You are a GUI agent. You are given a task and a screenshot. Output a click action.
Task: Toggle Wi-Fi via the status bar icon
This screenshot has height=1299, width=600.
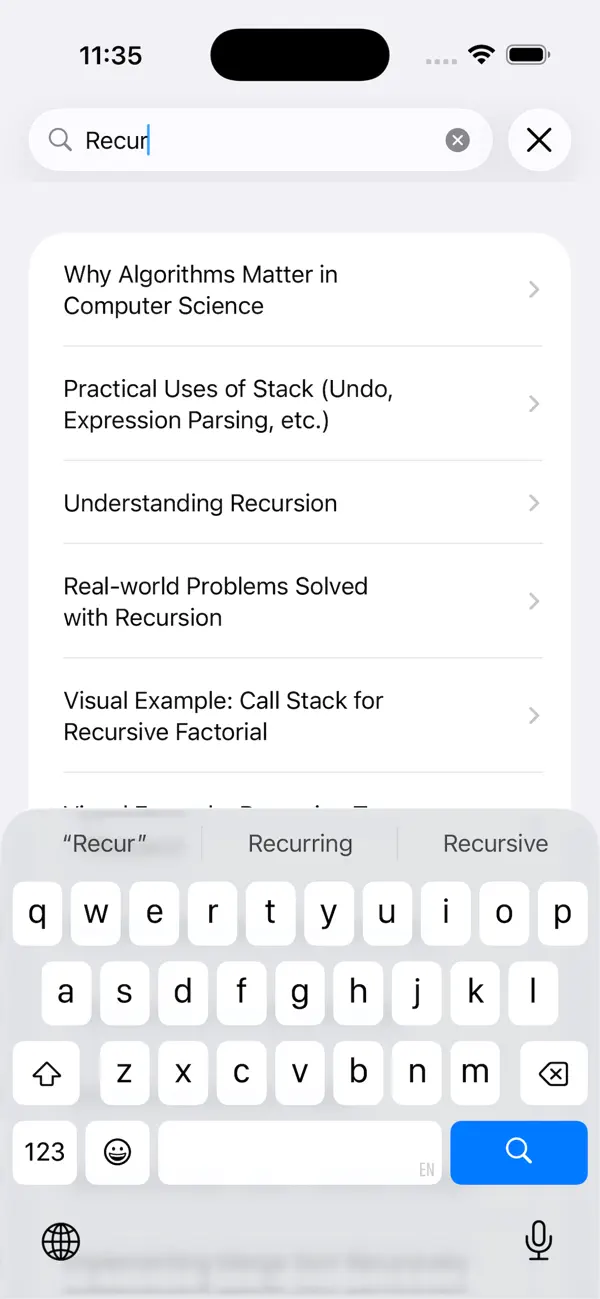(x=481, y=55)
